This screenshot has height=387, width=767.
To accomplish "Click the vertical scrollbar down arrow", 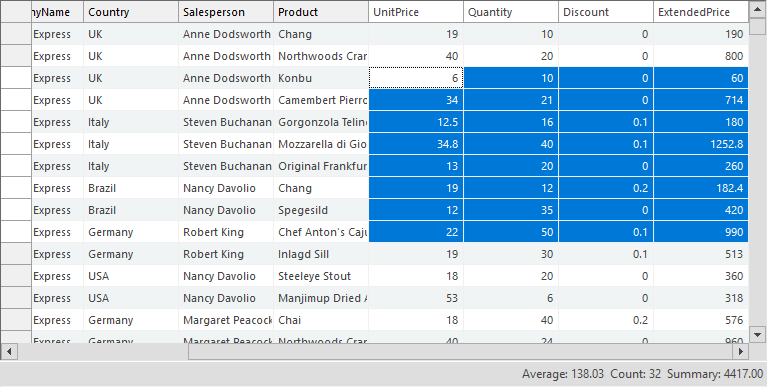I will click(x=758, y=335).
